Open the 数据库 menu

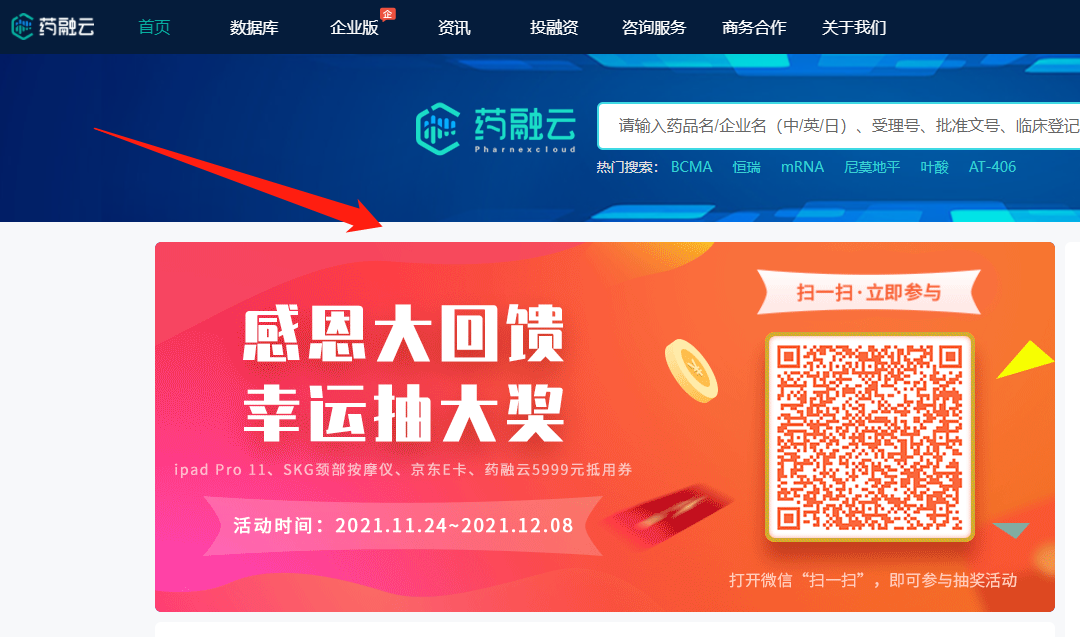(x=254, y=28)
